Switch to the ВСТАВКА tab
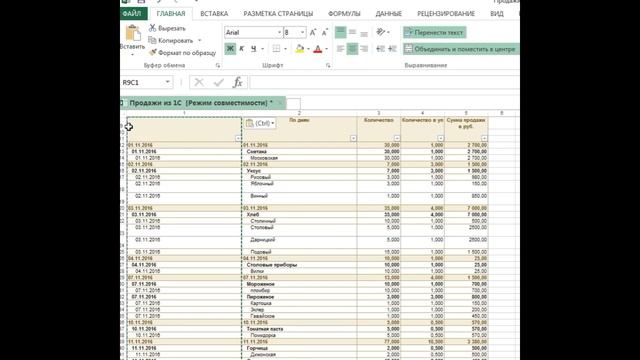The width and height of the screenshot is (640, 360). 214,13
